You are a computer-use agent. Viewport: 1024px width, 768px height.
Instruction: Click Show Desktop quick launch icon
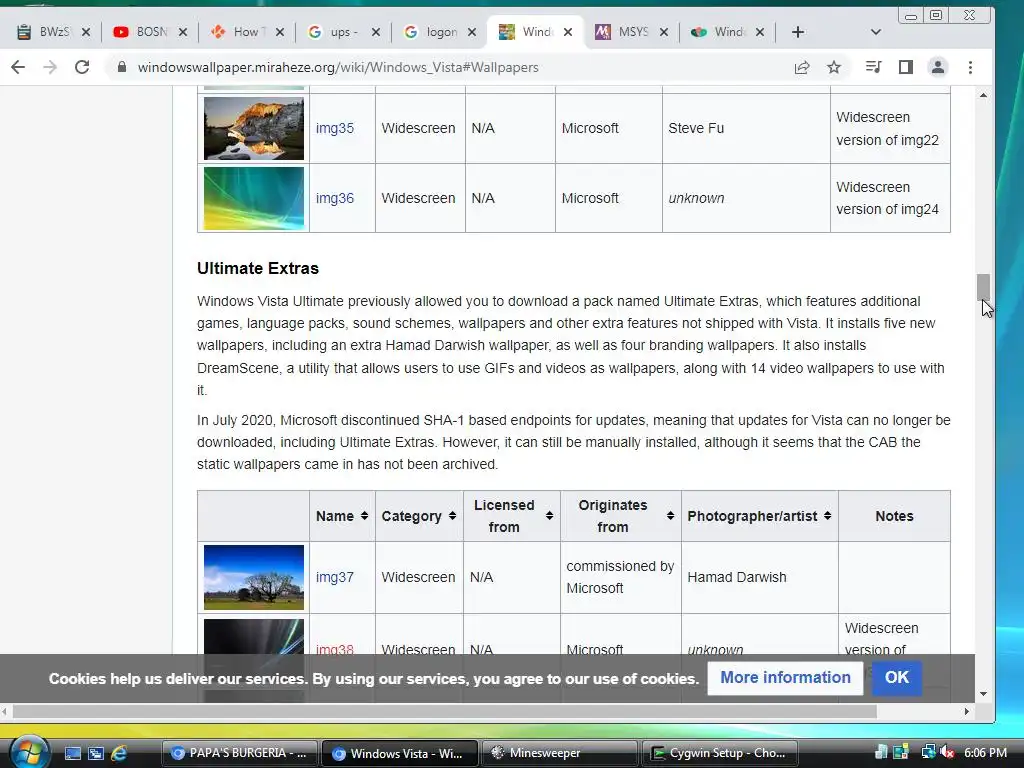pyautogui.click(x=72, y=753)
